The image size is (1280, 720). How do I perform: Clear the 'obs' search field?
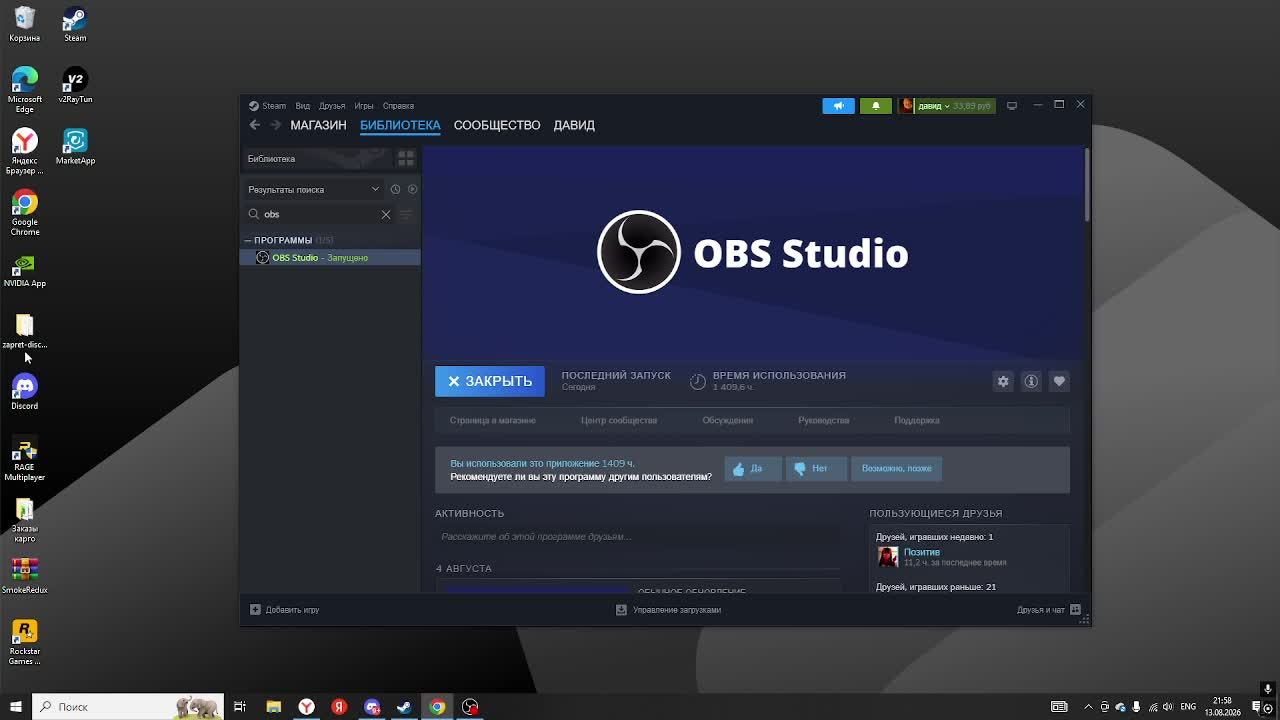pyautogui.click(x=386, y=214)
